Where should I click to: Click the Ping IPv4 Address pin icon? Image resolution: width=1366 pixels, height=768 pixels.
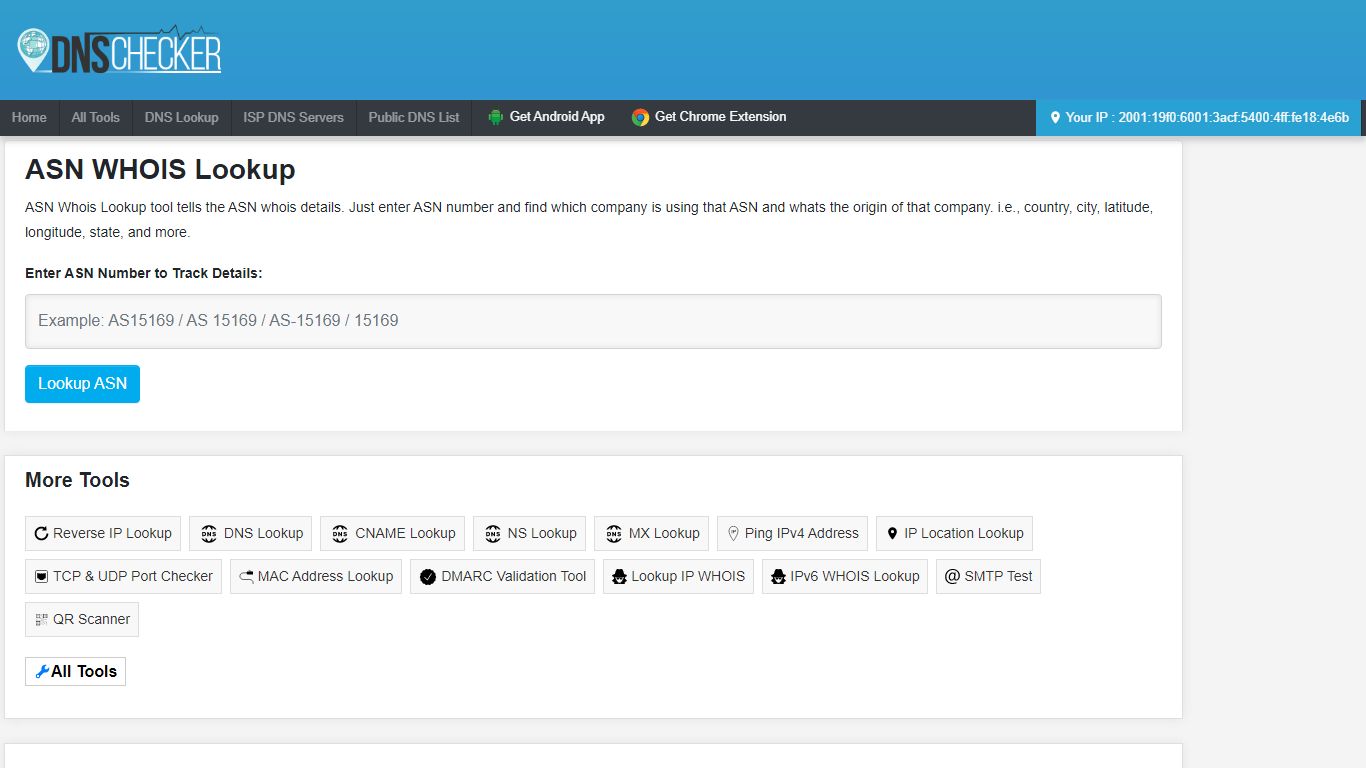[x=733, y=534]
